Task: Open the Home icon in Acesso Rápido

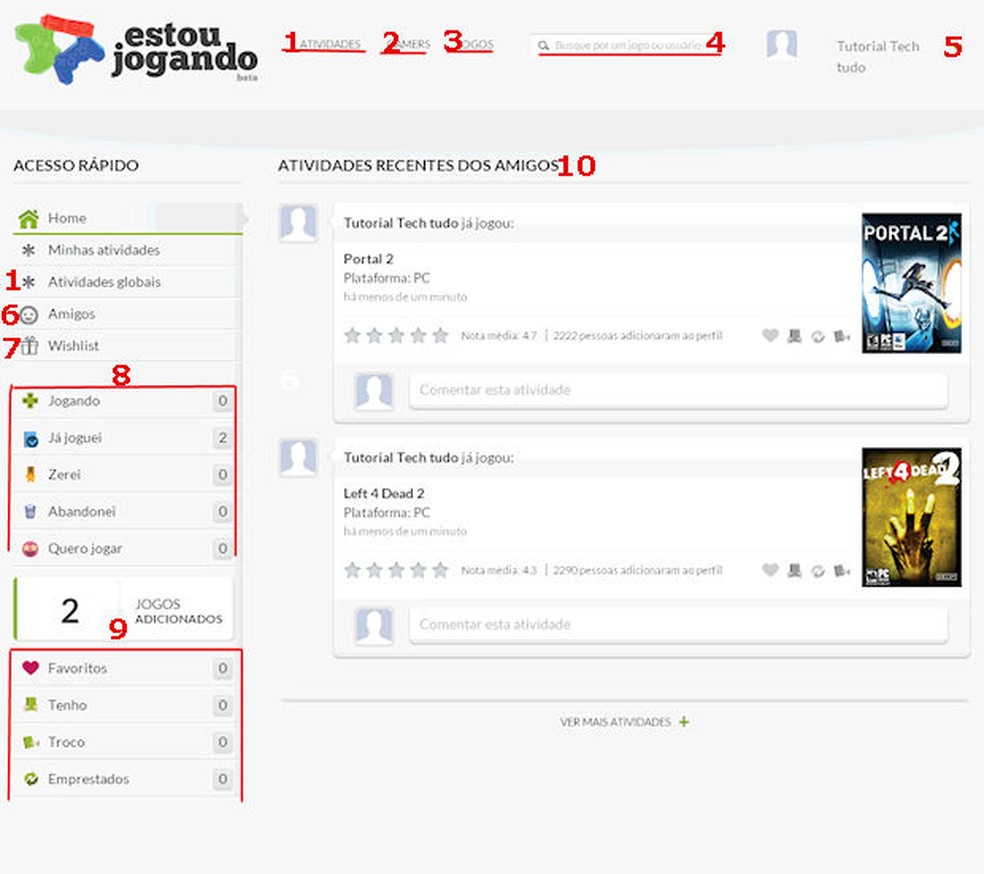Action: (29, 217)
